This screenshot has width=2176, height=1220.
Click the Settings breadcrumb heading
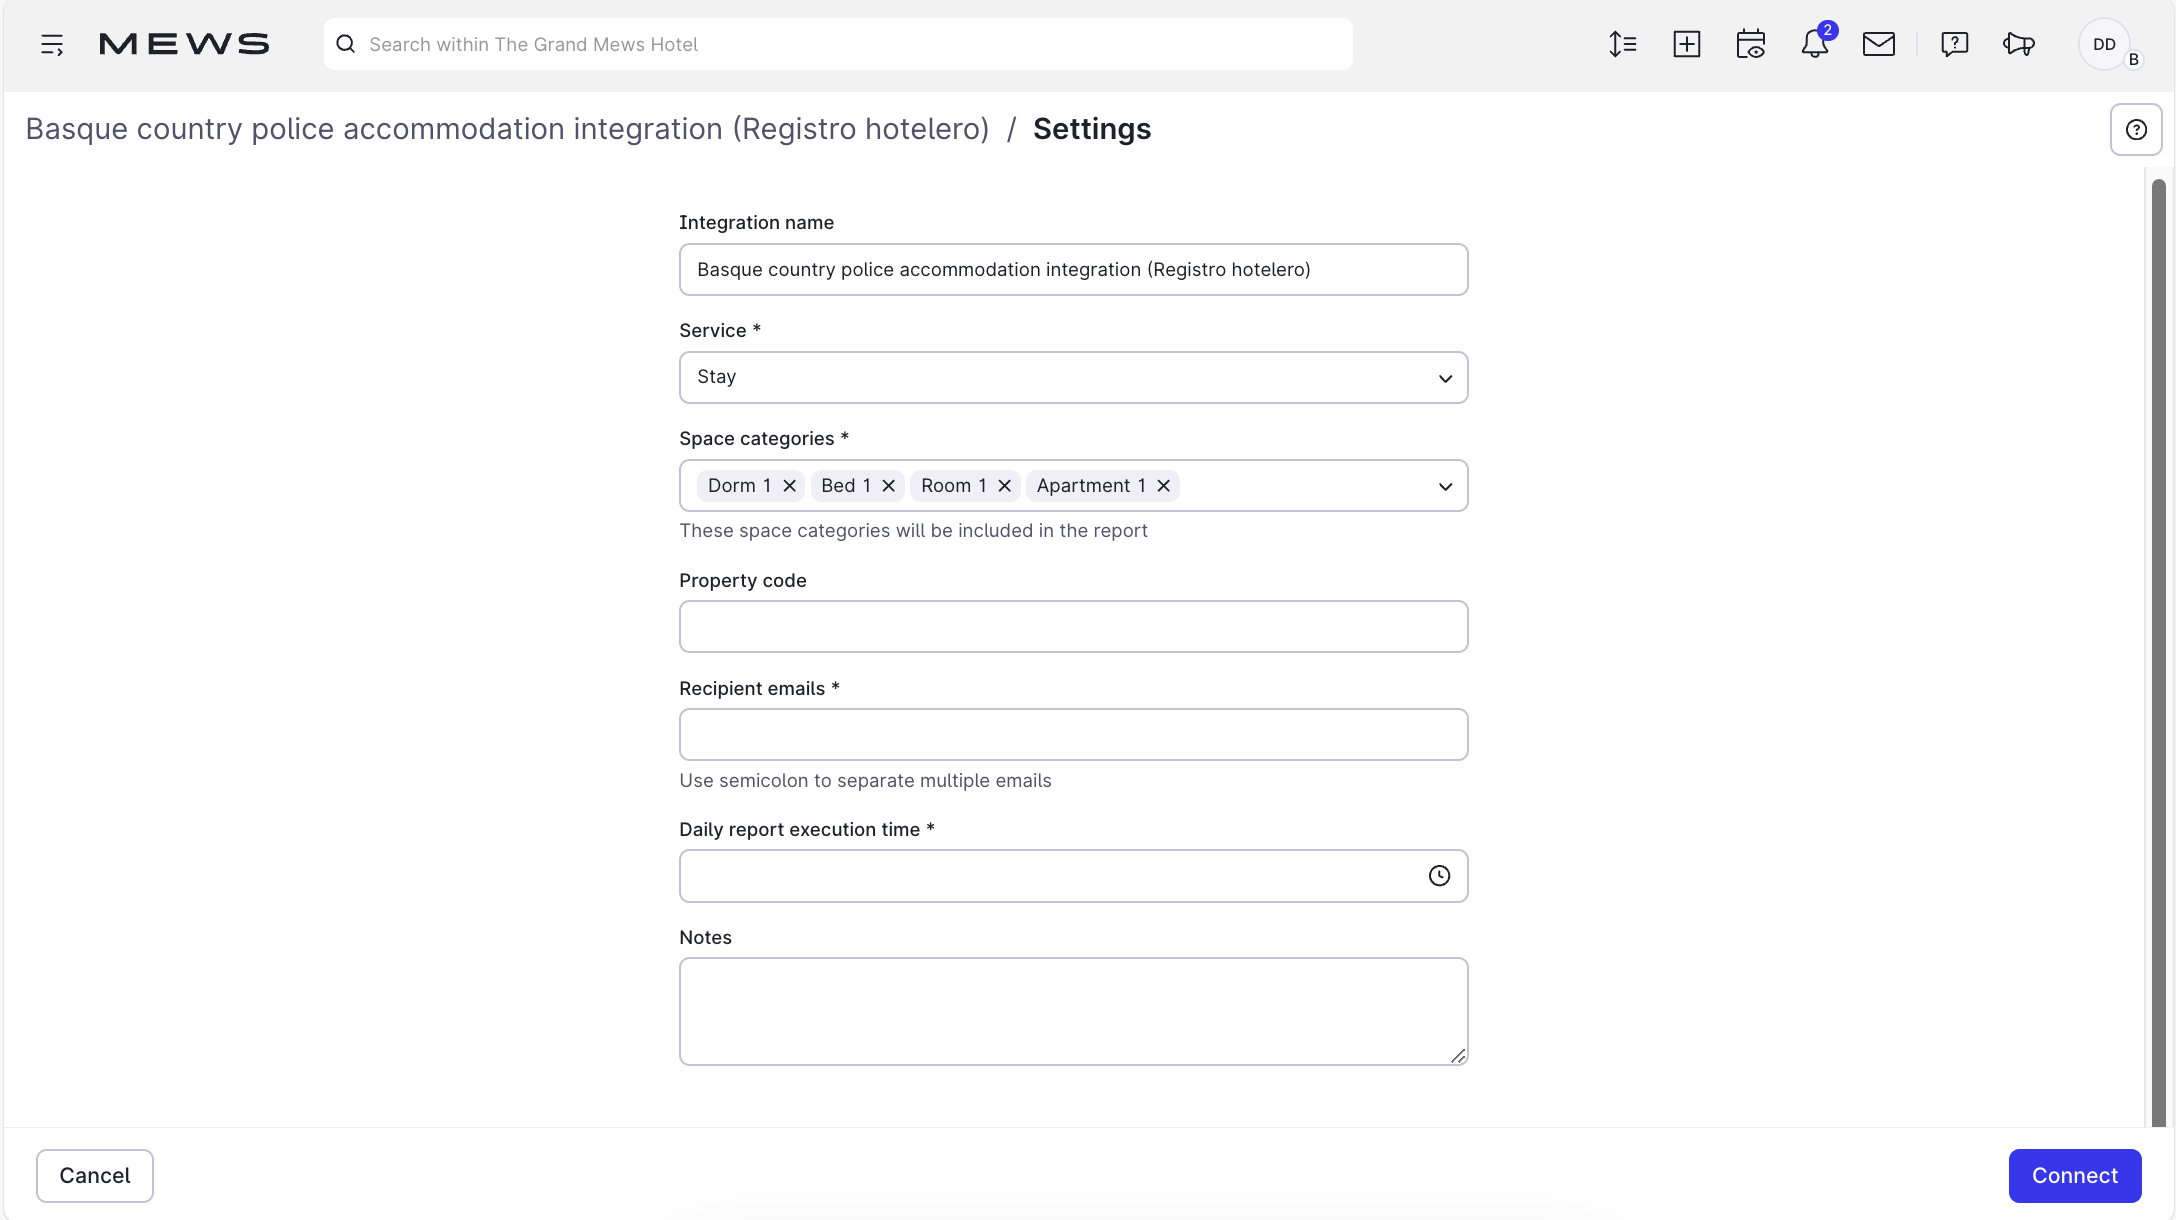tap(1092, 129)
